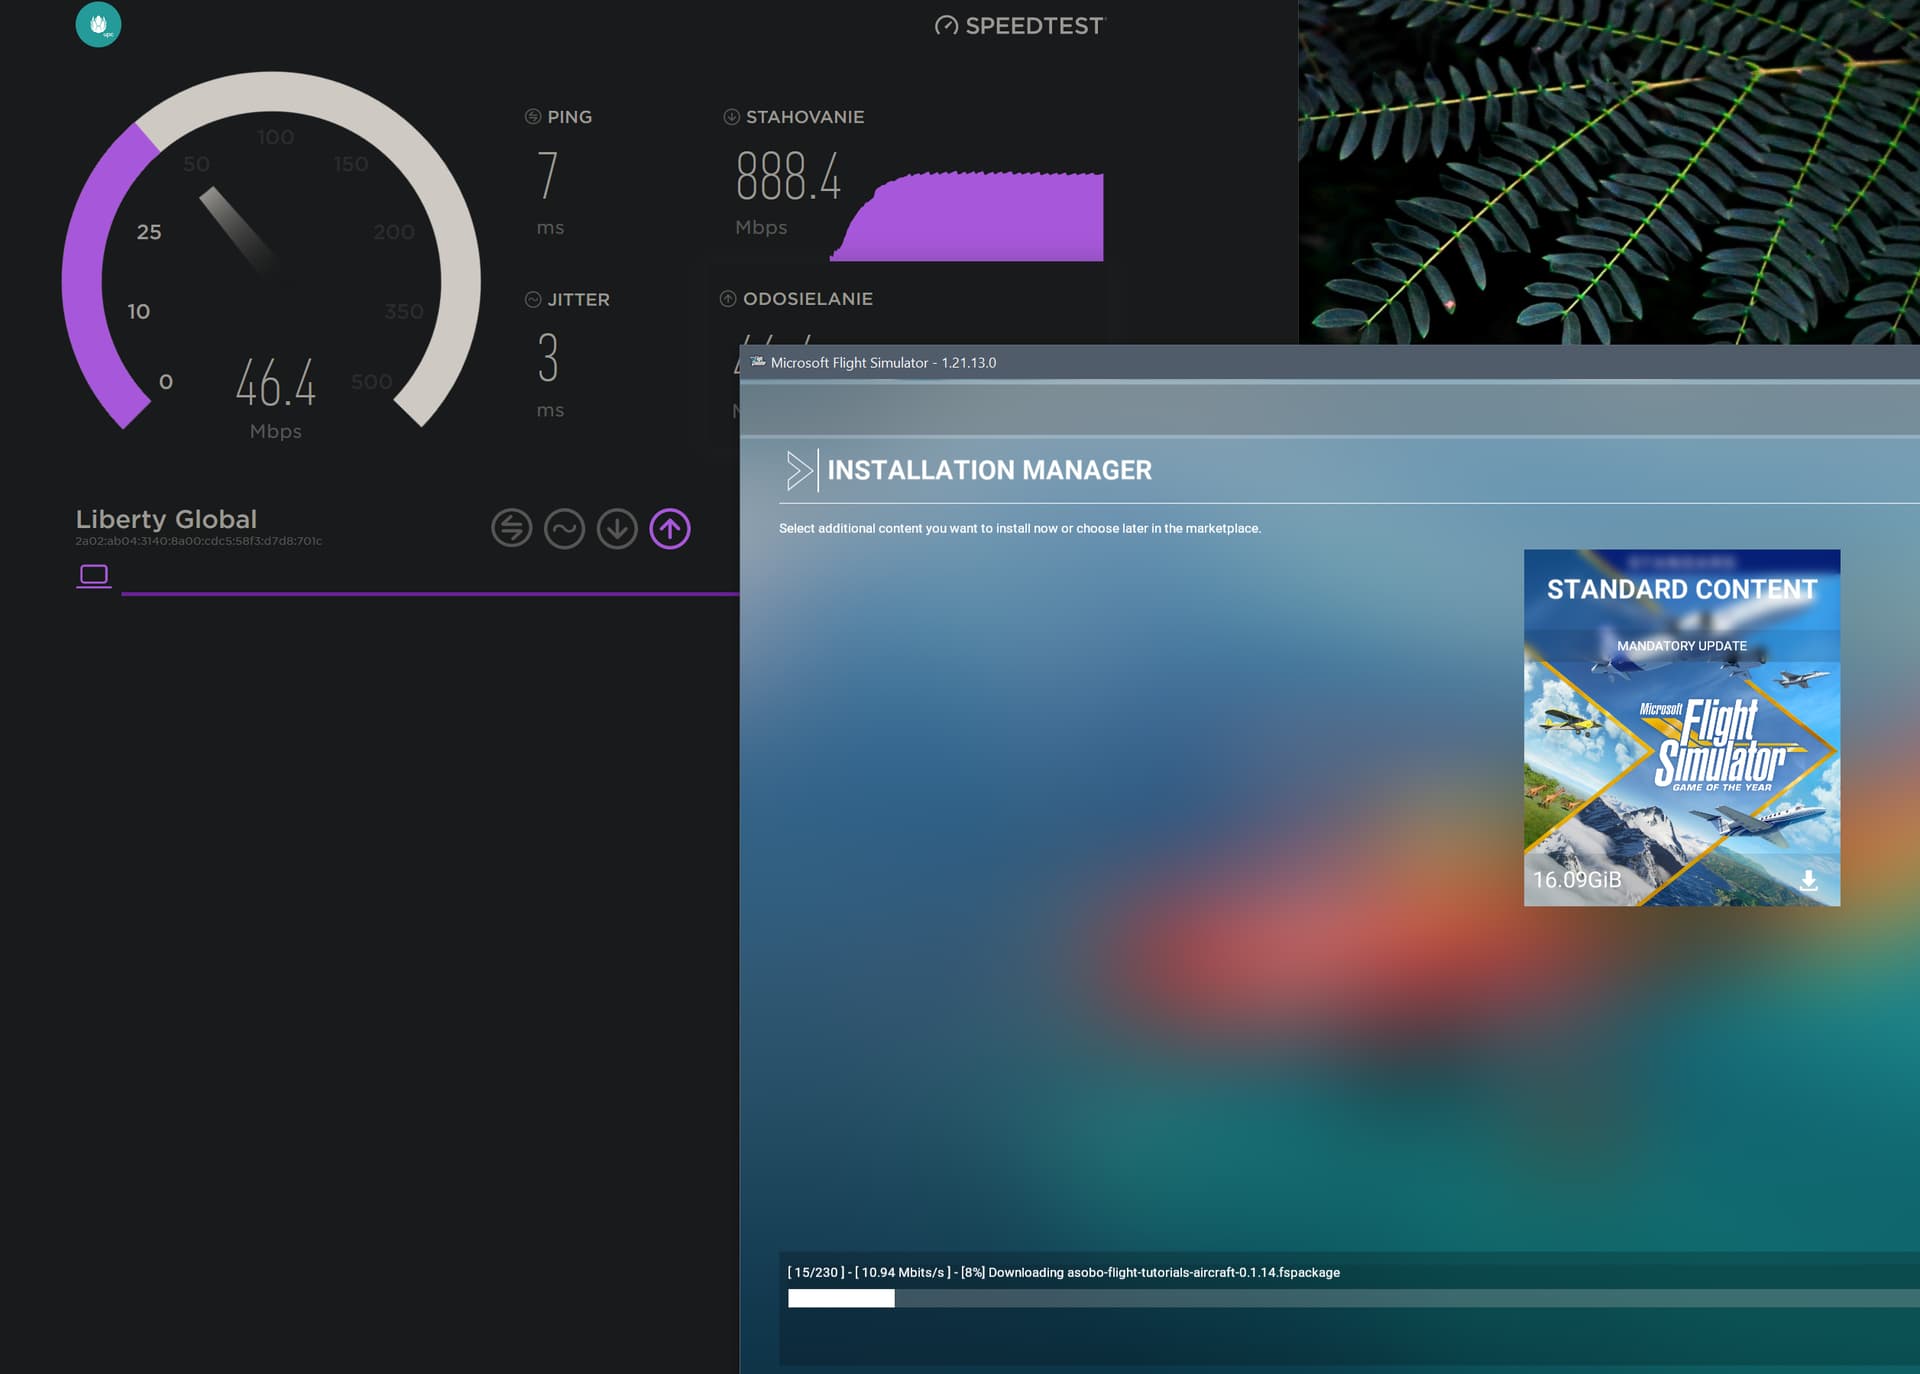Select the download arrow stage icon

[617, 528]
